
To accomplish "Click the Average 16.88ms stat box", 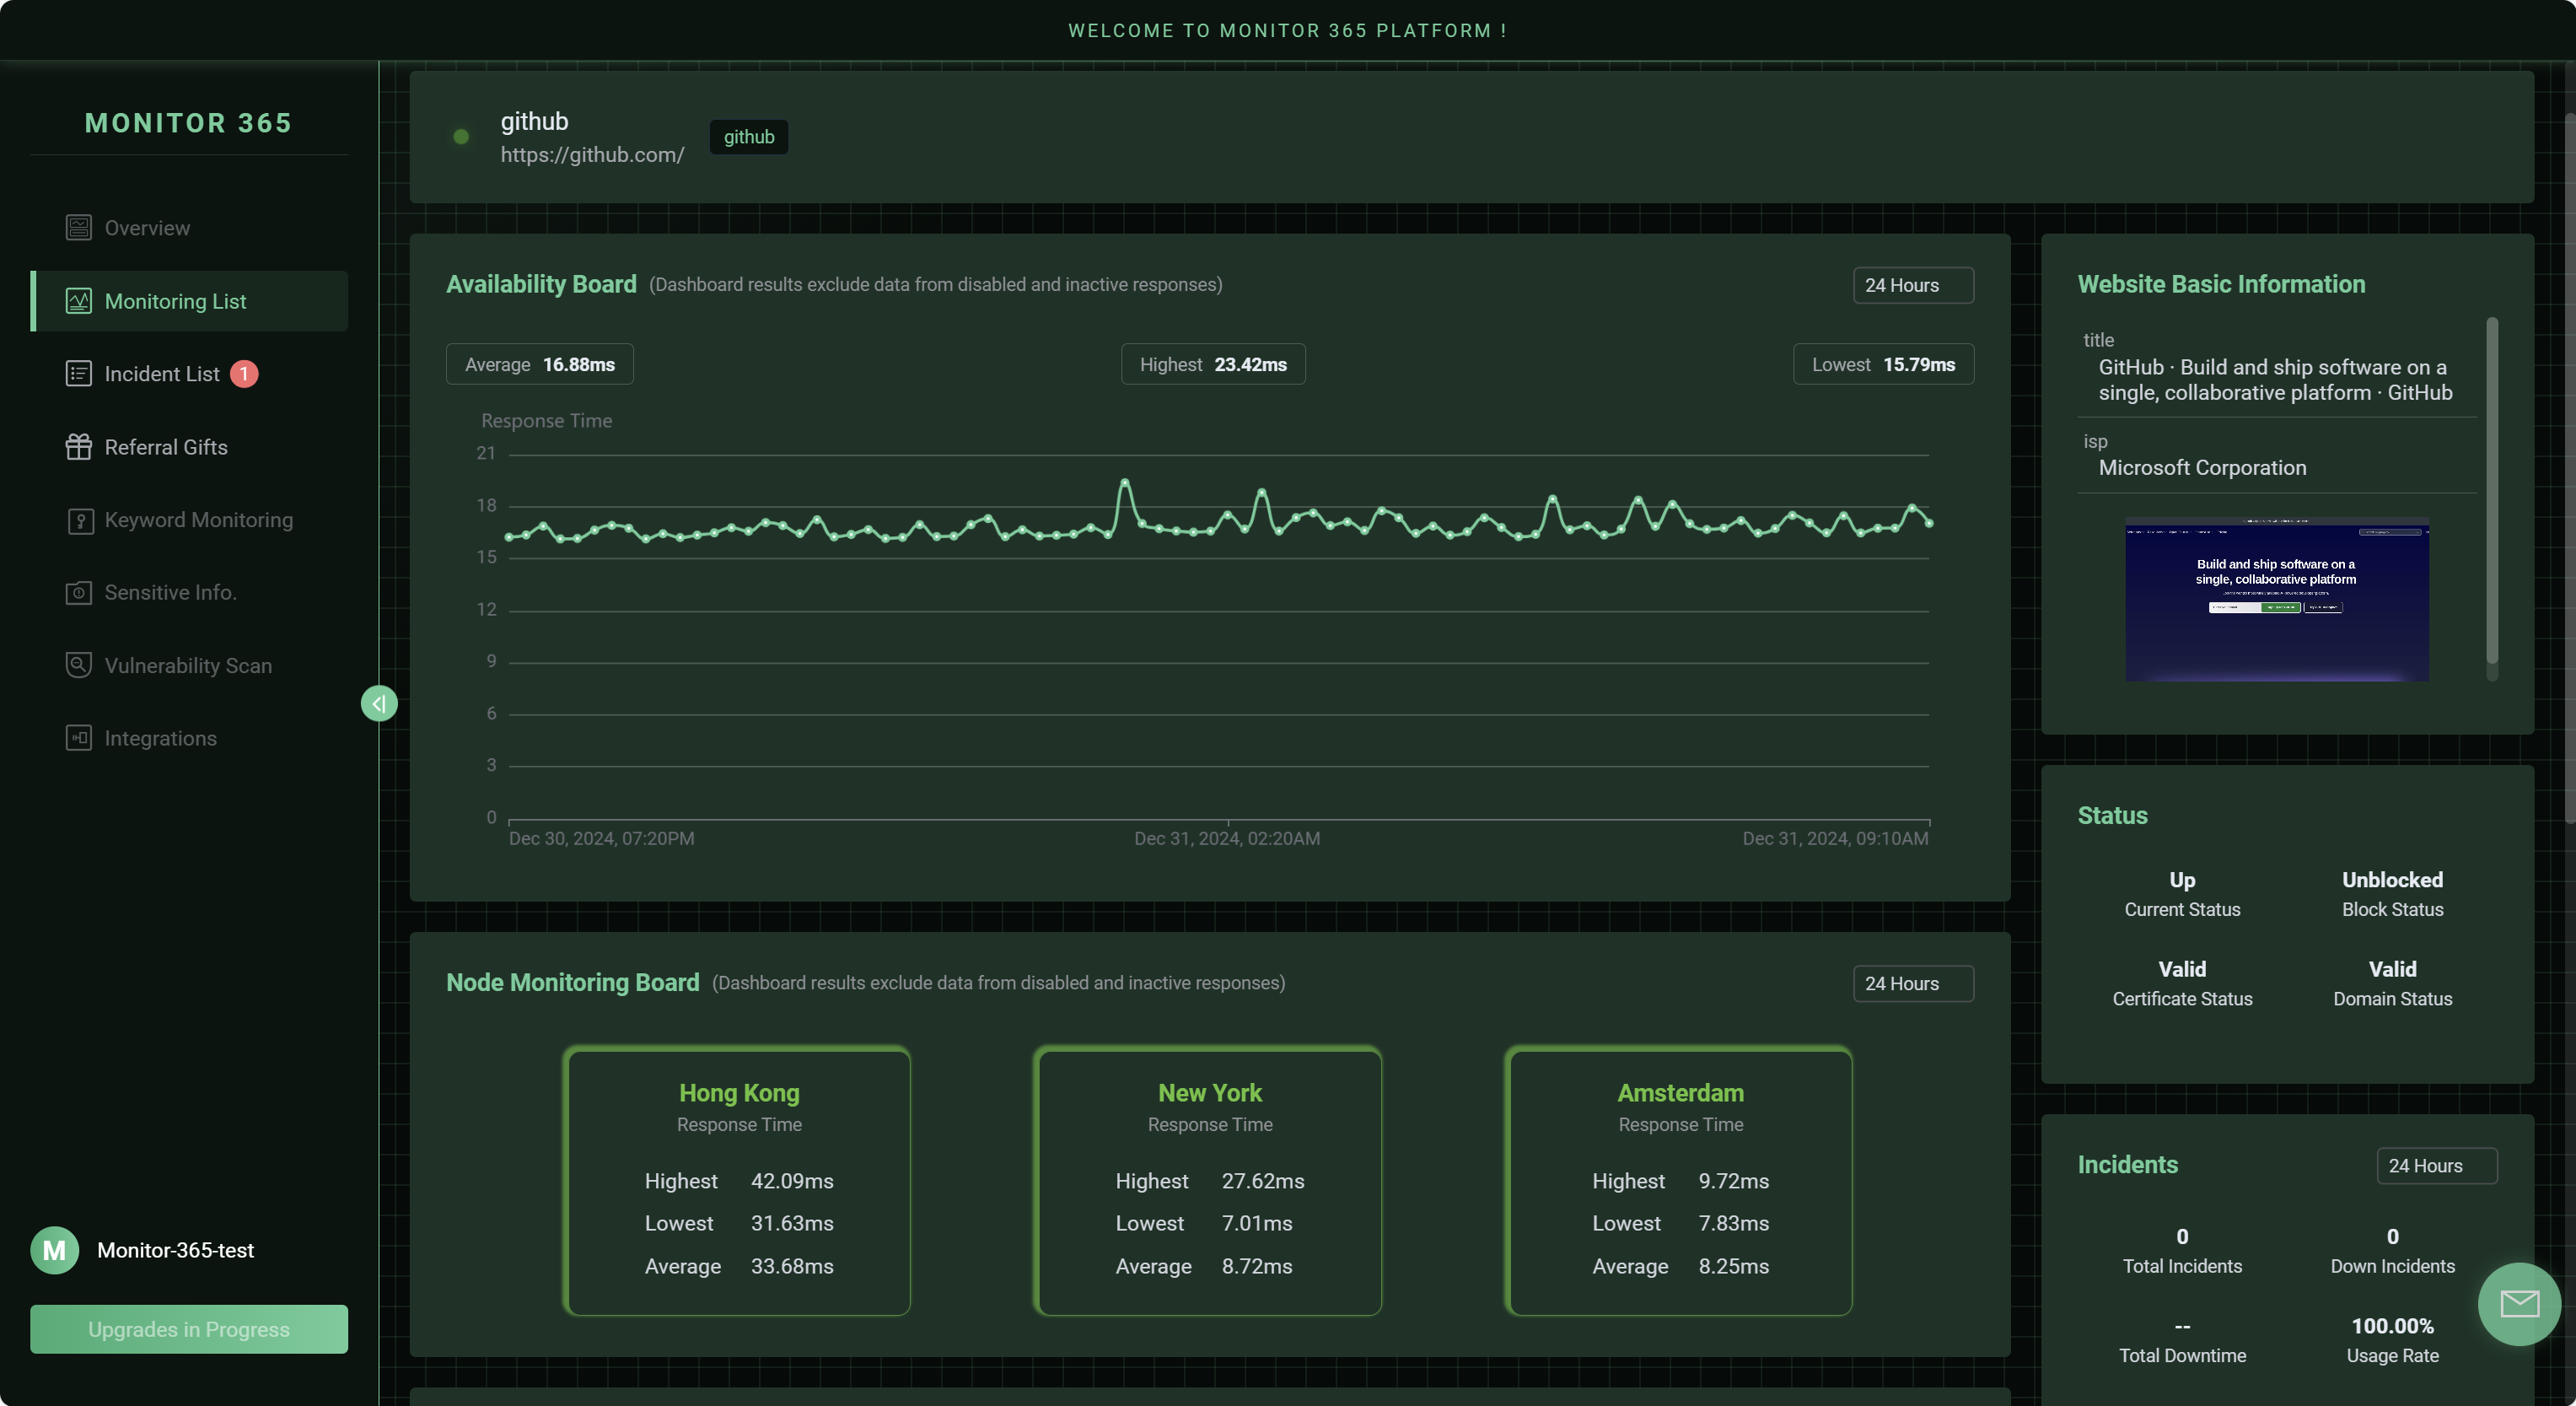I will 540,365.
